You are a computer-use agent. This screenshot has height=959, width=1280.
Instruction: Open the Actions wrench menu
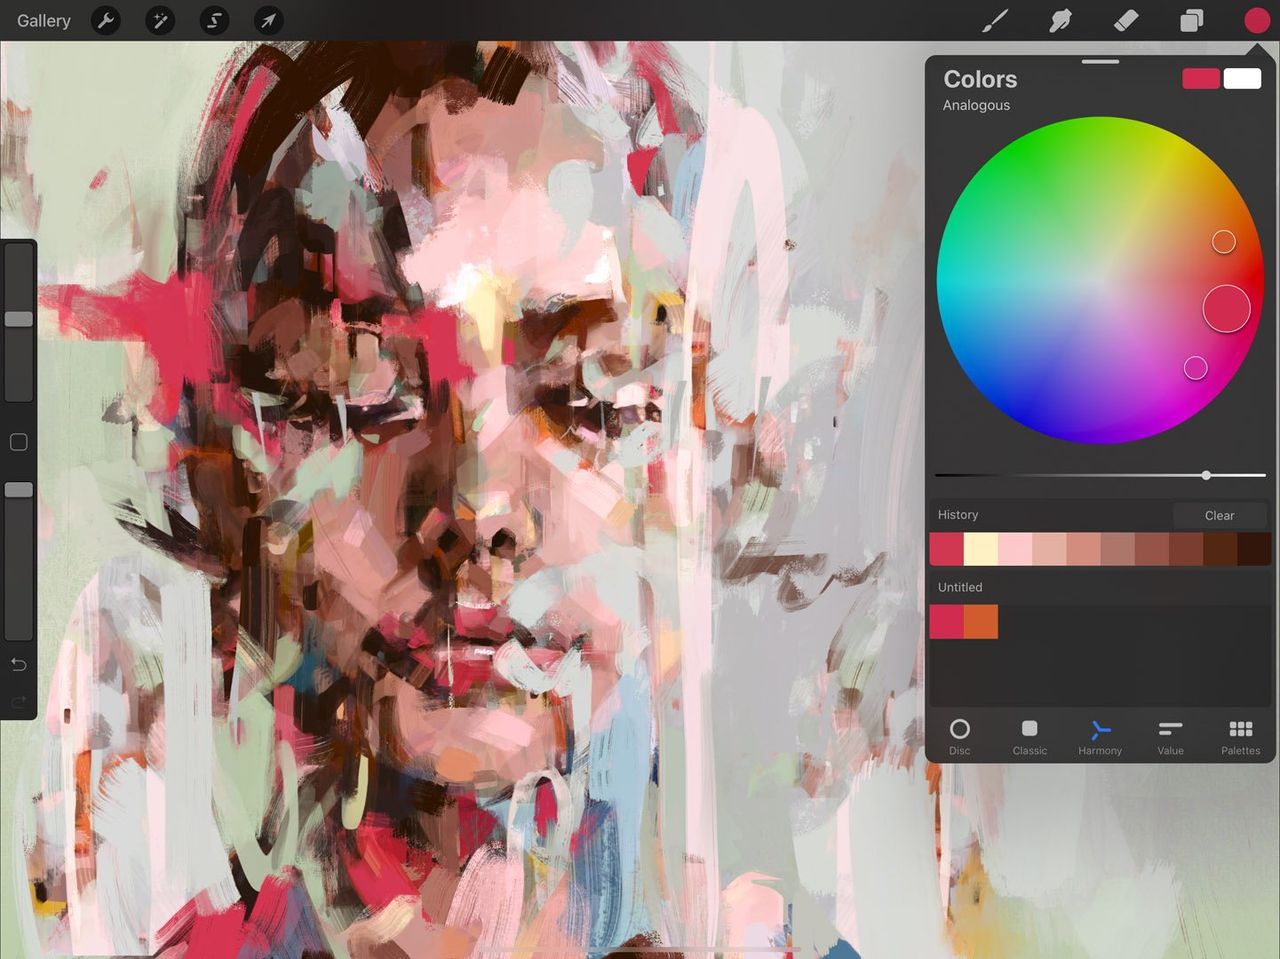pyautogui.click(x=106, y=20)
